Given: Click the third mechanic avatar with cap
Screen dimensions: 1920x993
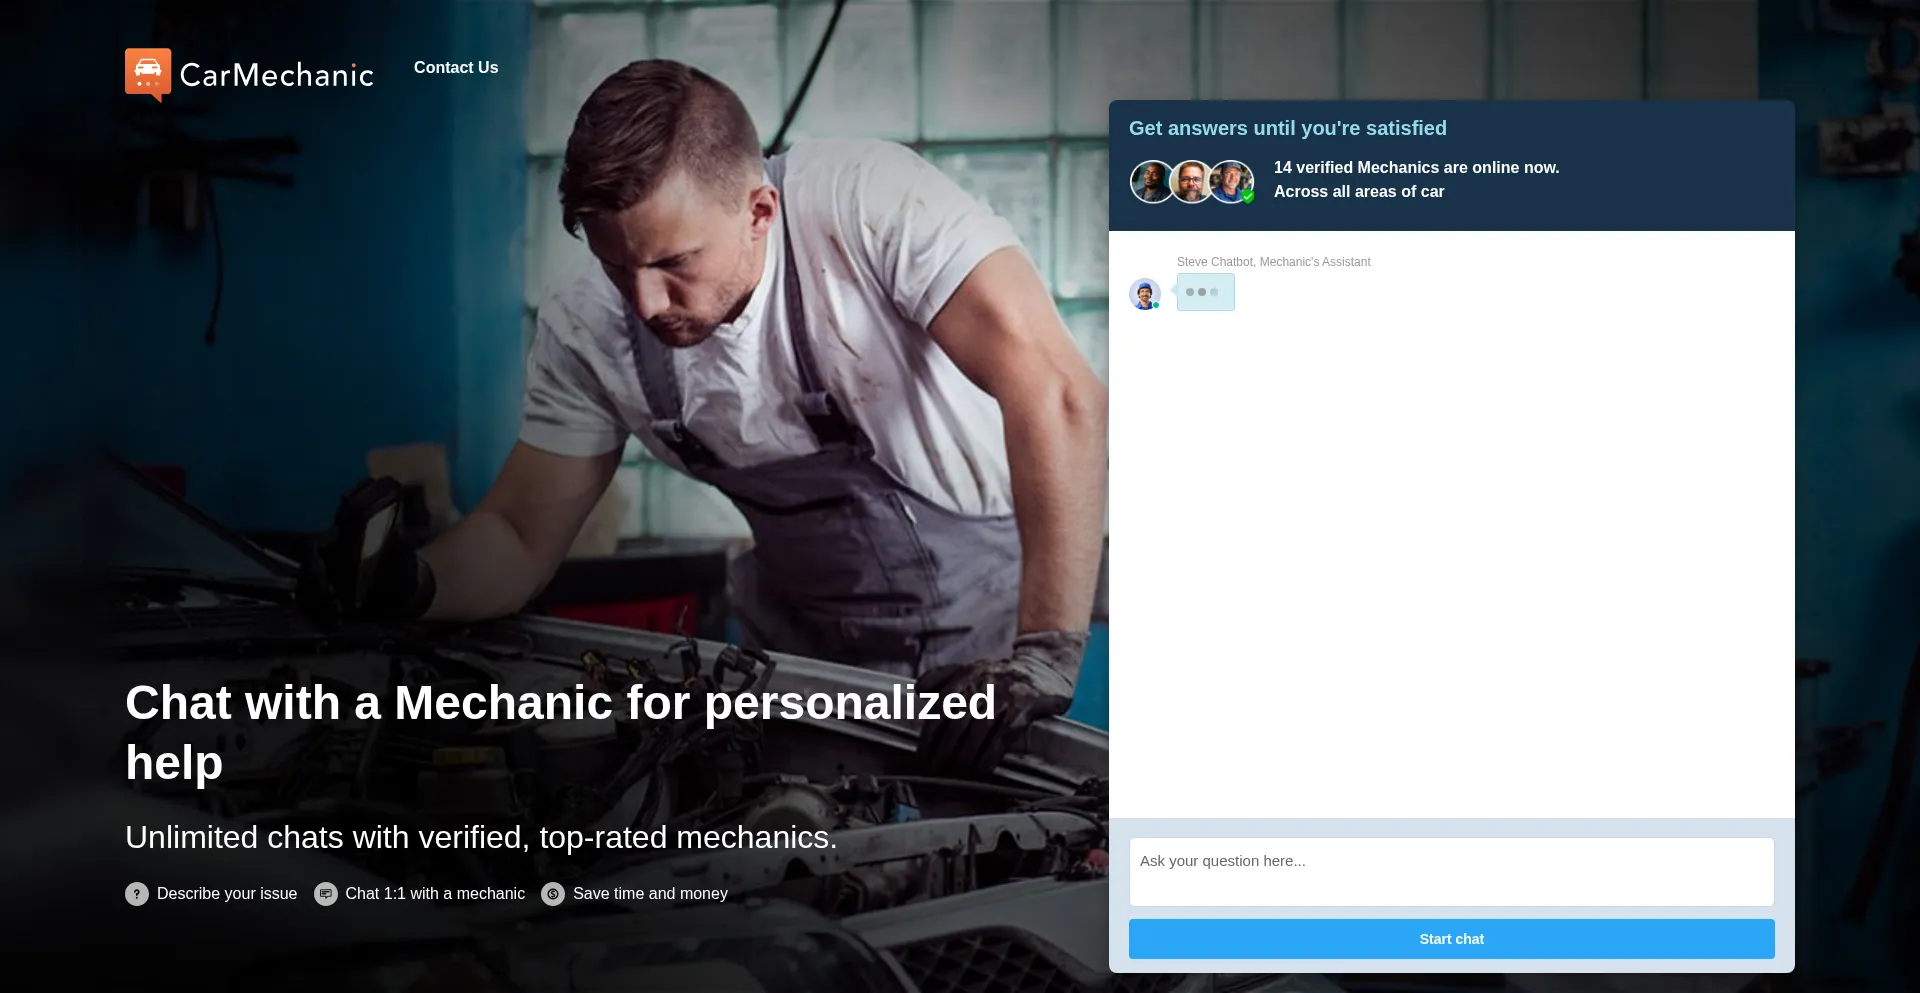Looking at the screenshot, I should pos(1230,182).
